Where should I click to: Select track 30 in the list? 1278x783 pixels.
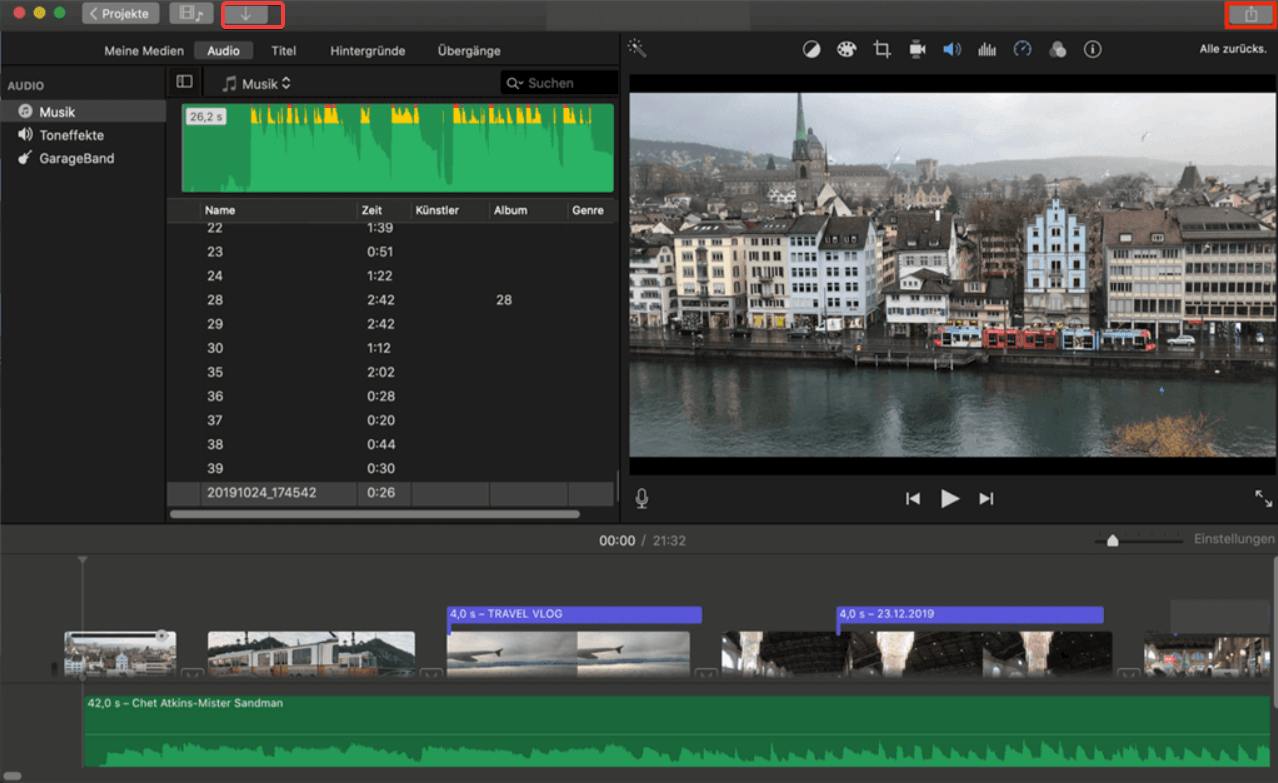[x=390, y=348]
